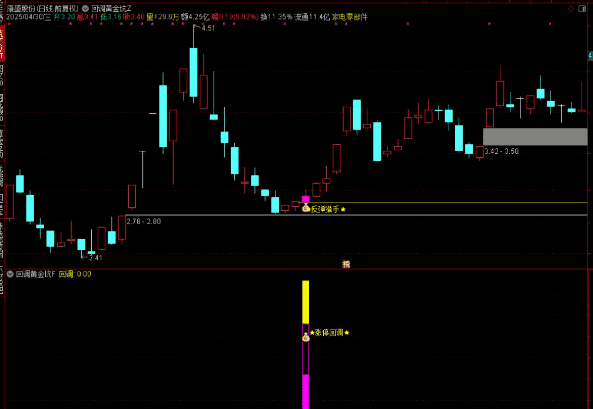The image size is (593, 409).
Task: Click the gray 3.42 - 3.58 gap zone
Action: click(x=535, y=137)
